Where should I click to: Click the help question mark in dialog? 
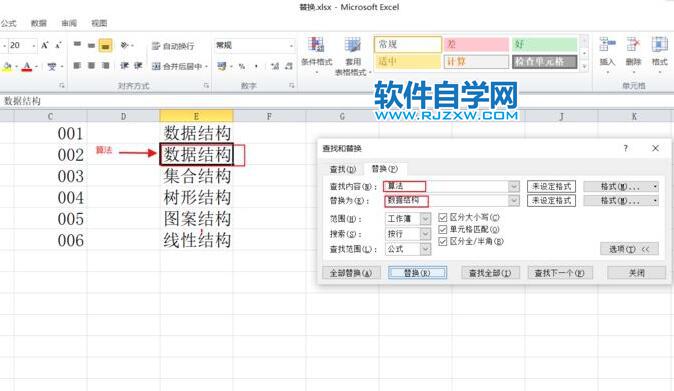pos(625,148)
